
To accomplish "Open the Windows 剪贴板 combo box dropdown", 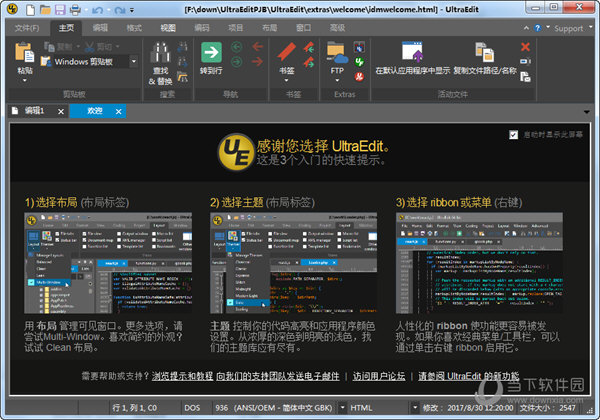I will [134, 61].
